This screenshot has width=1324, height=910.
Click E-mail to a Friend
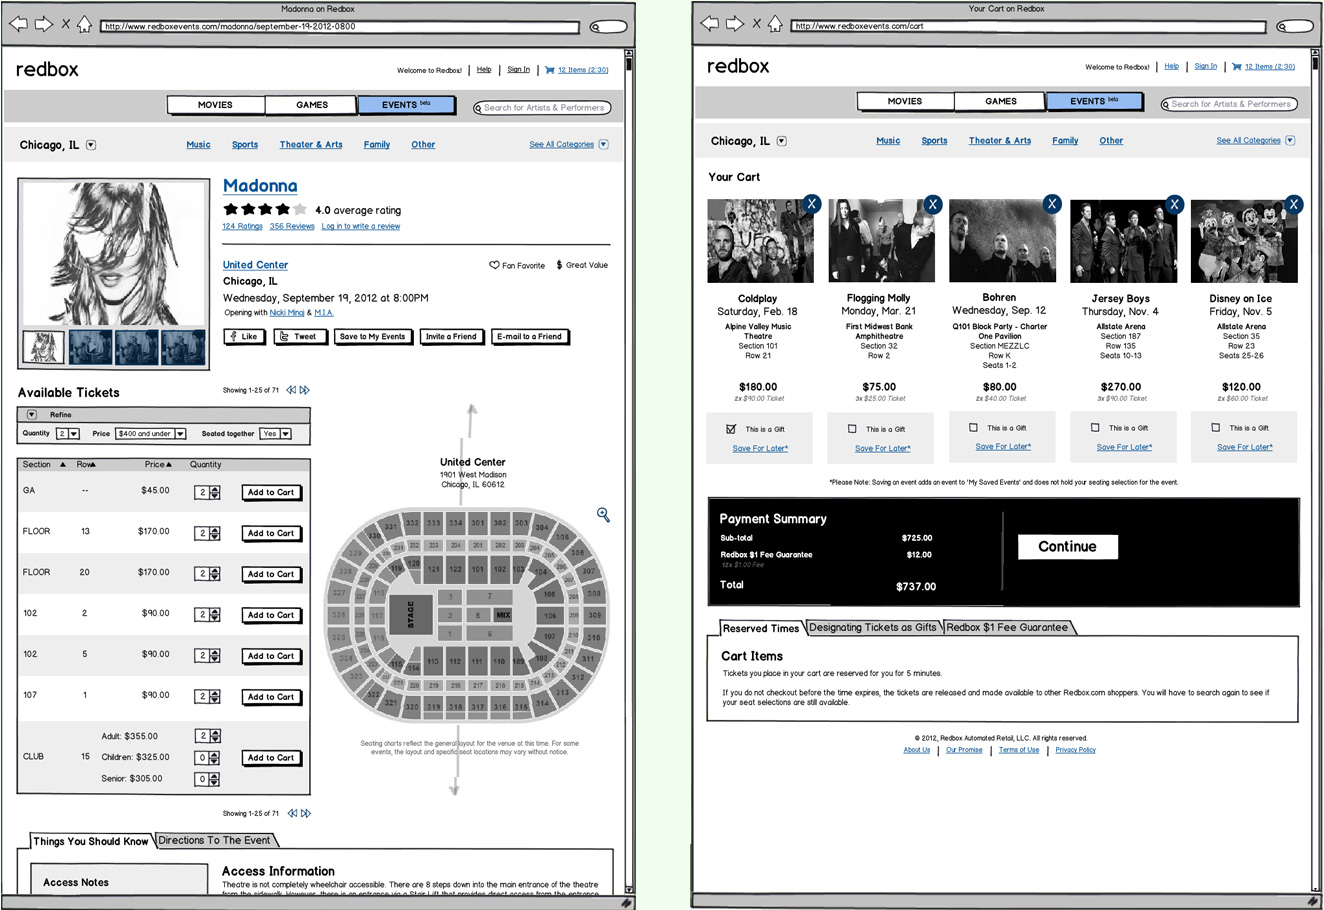(530, 337)
